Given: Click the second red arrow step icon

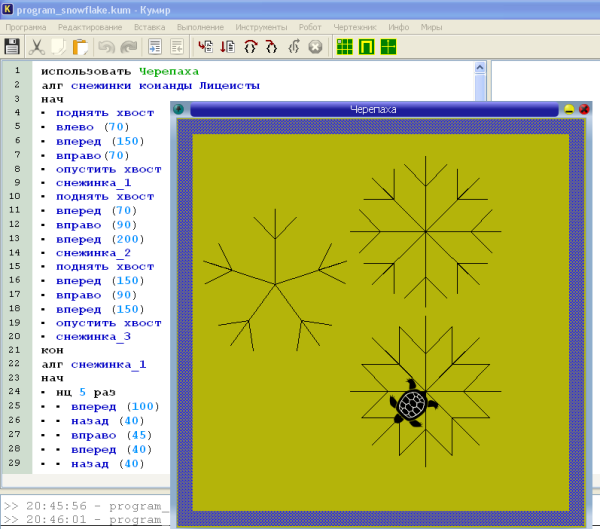Looking at the screenshot, I should point(227,46).
